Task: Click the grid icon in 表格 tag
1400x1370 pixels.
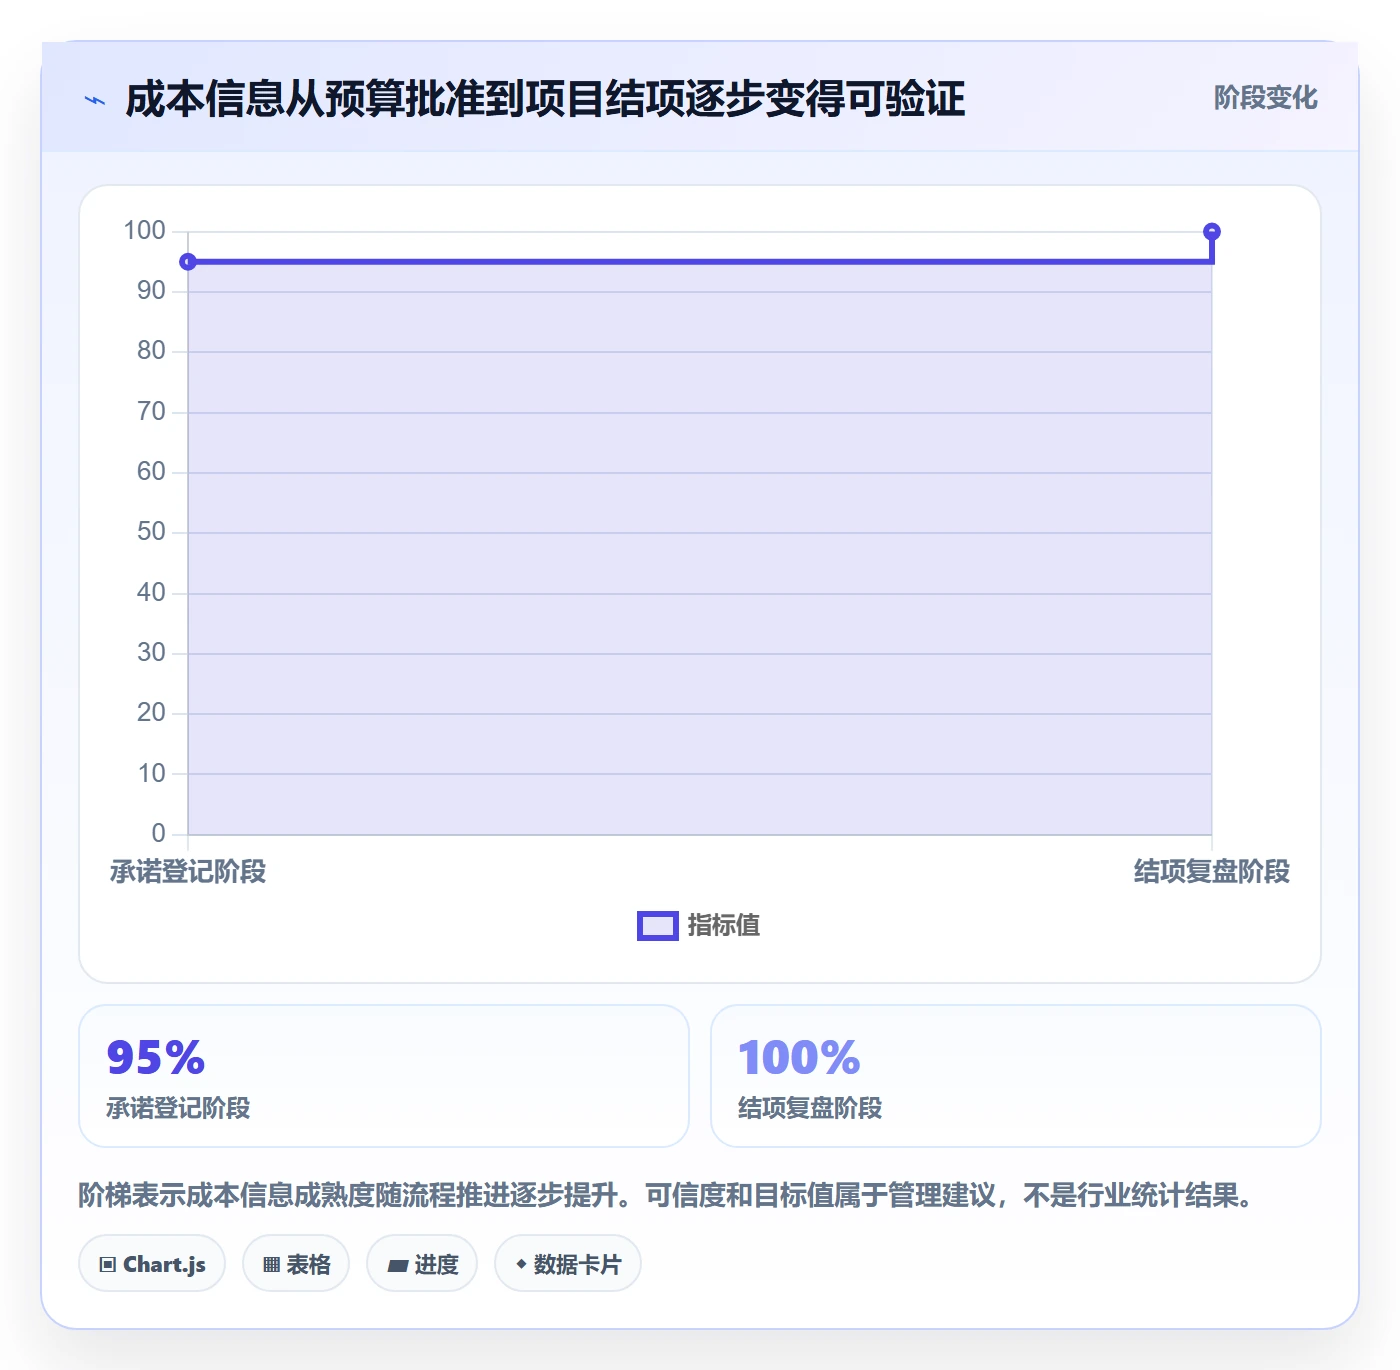Action: (271, 1265)
